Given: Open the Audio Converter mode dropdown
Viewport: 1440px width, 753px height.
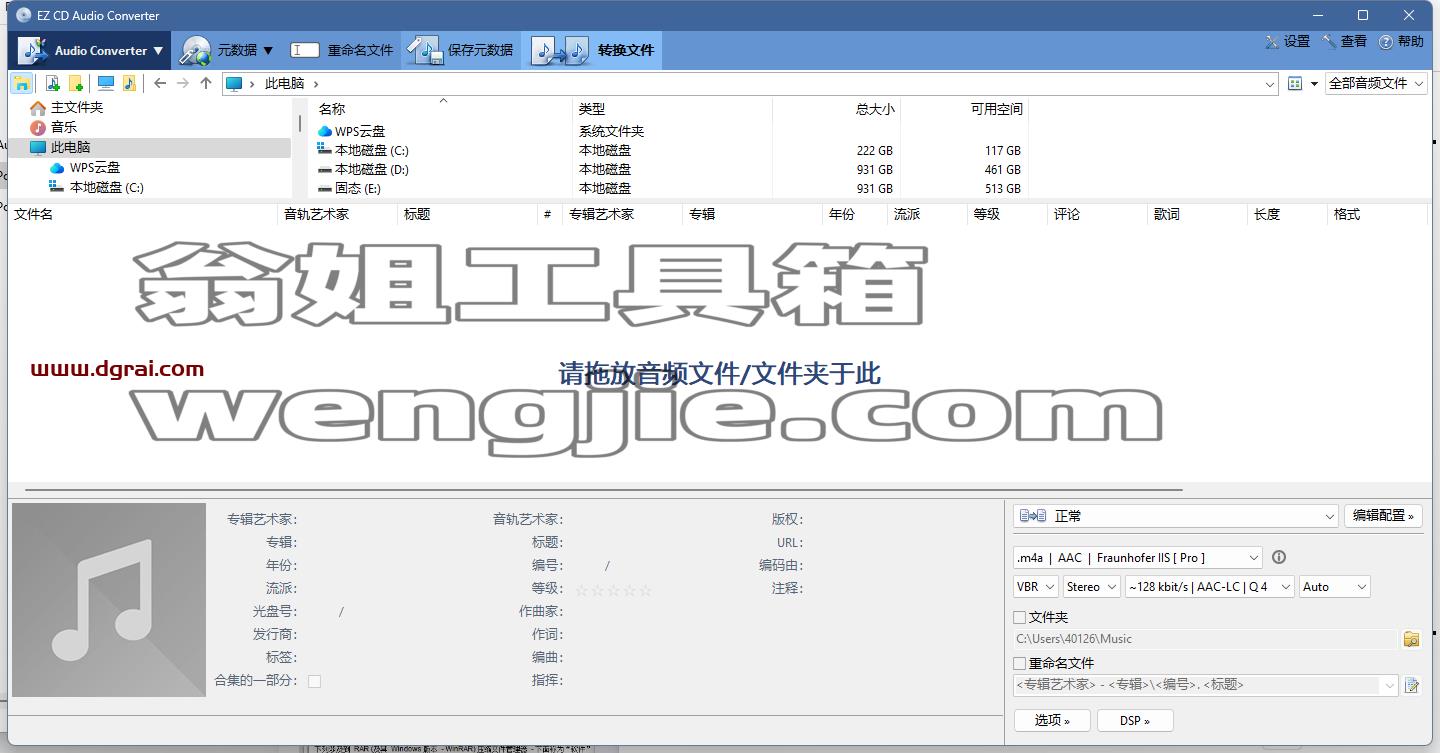Looking at the screenshot, I should (x=90, y=50).
